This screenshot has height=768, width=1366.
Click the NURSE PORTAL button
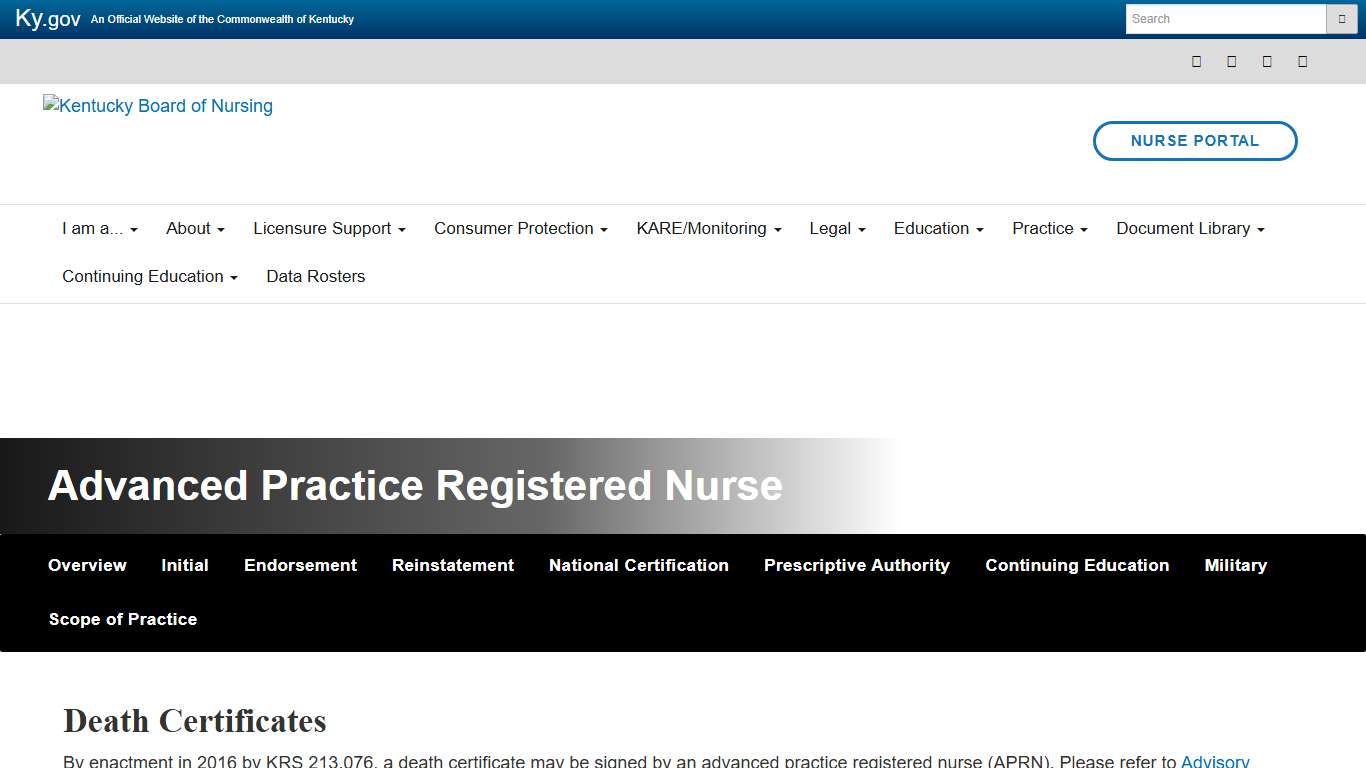(x=1195, y=141)
